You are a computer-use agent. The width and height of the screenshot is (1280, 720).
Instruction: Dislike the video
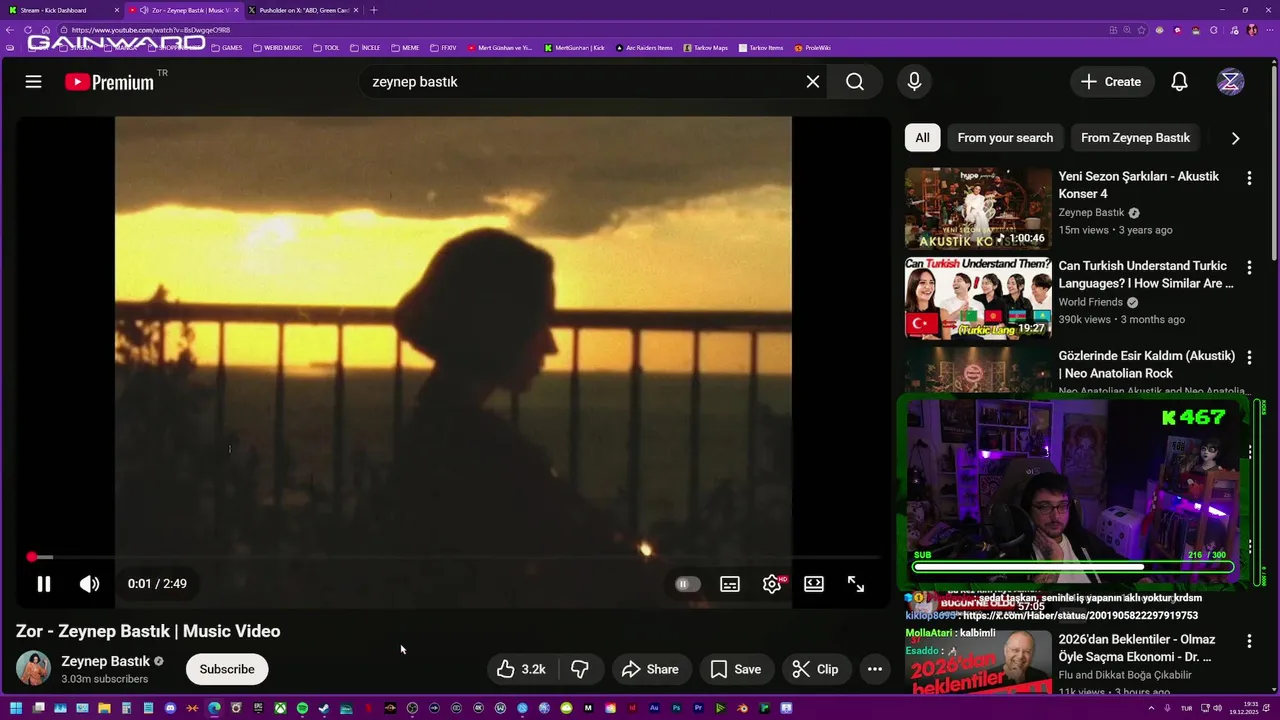pyautogui.click(x=580, y=669)
